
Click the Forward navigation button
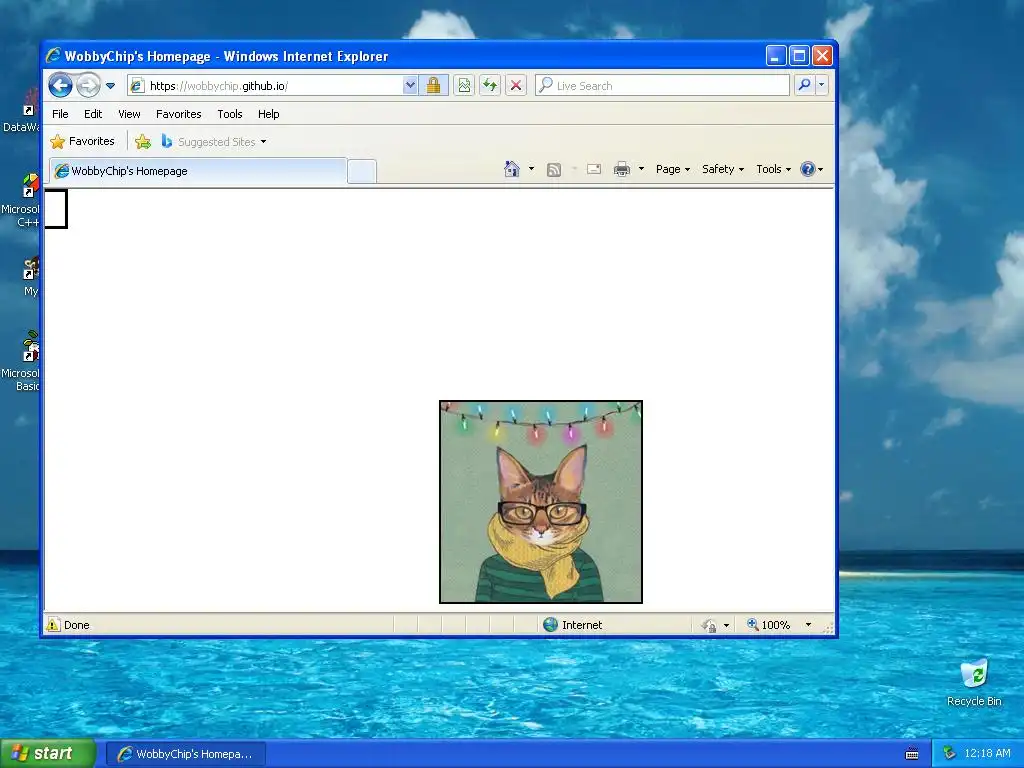tap(88, 86)
